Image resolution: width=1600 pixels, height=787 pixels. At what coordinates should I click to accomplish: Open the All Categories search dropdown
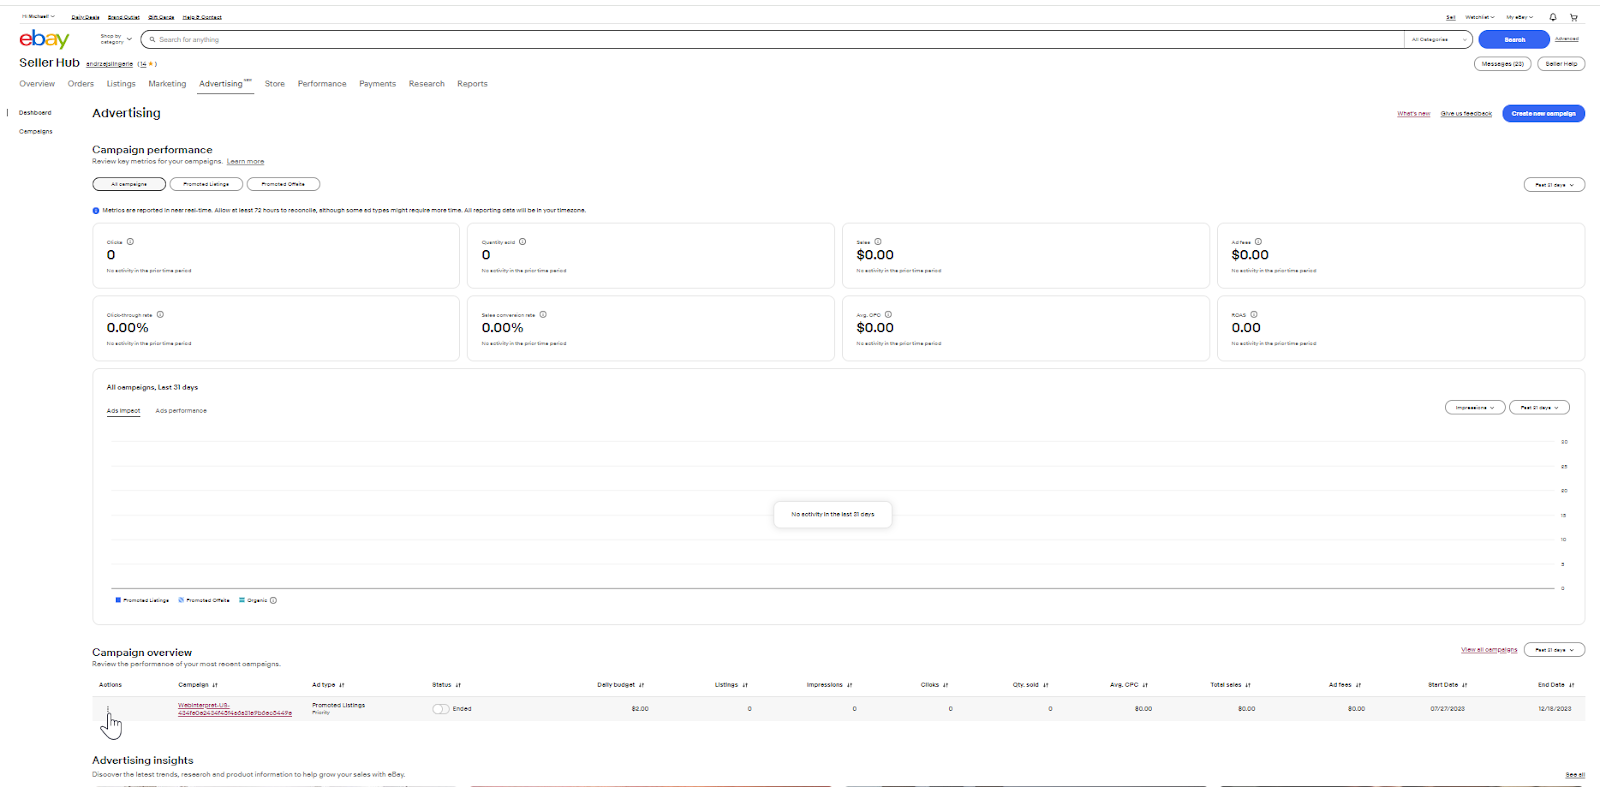pyautogui.click(x=1439, y=40)
